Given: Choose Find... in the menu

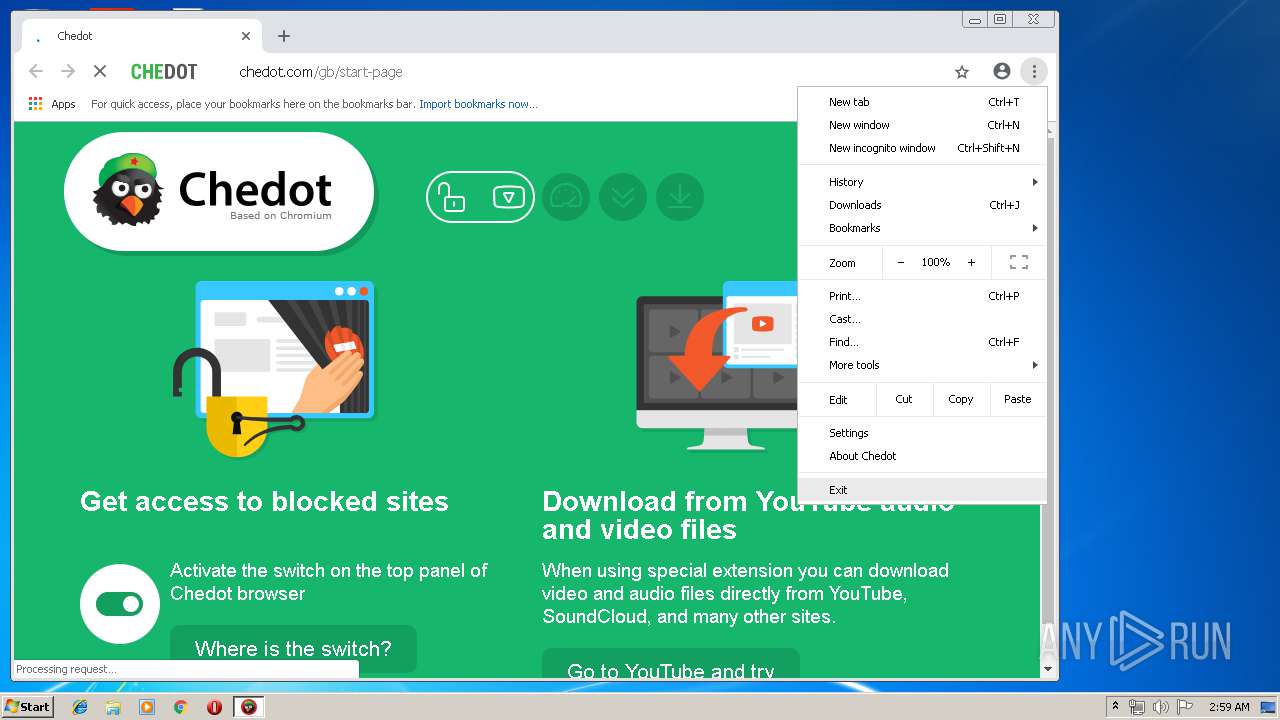Looking at the screenshot, I should 922,342.
